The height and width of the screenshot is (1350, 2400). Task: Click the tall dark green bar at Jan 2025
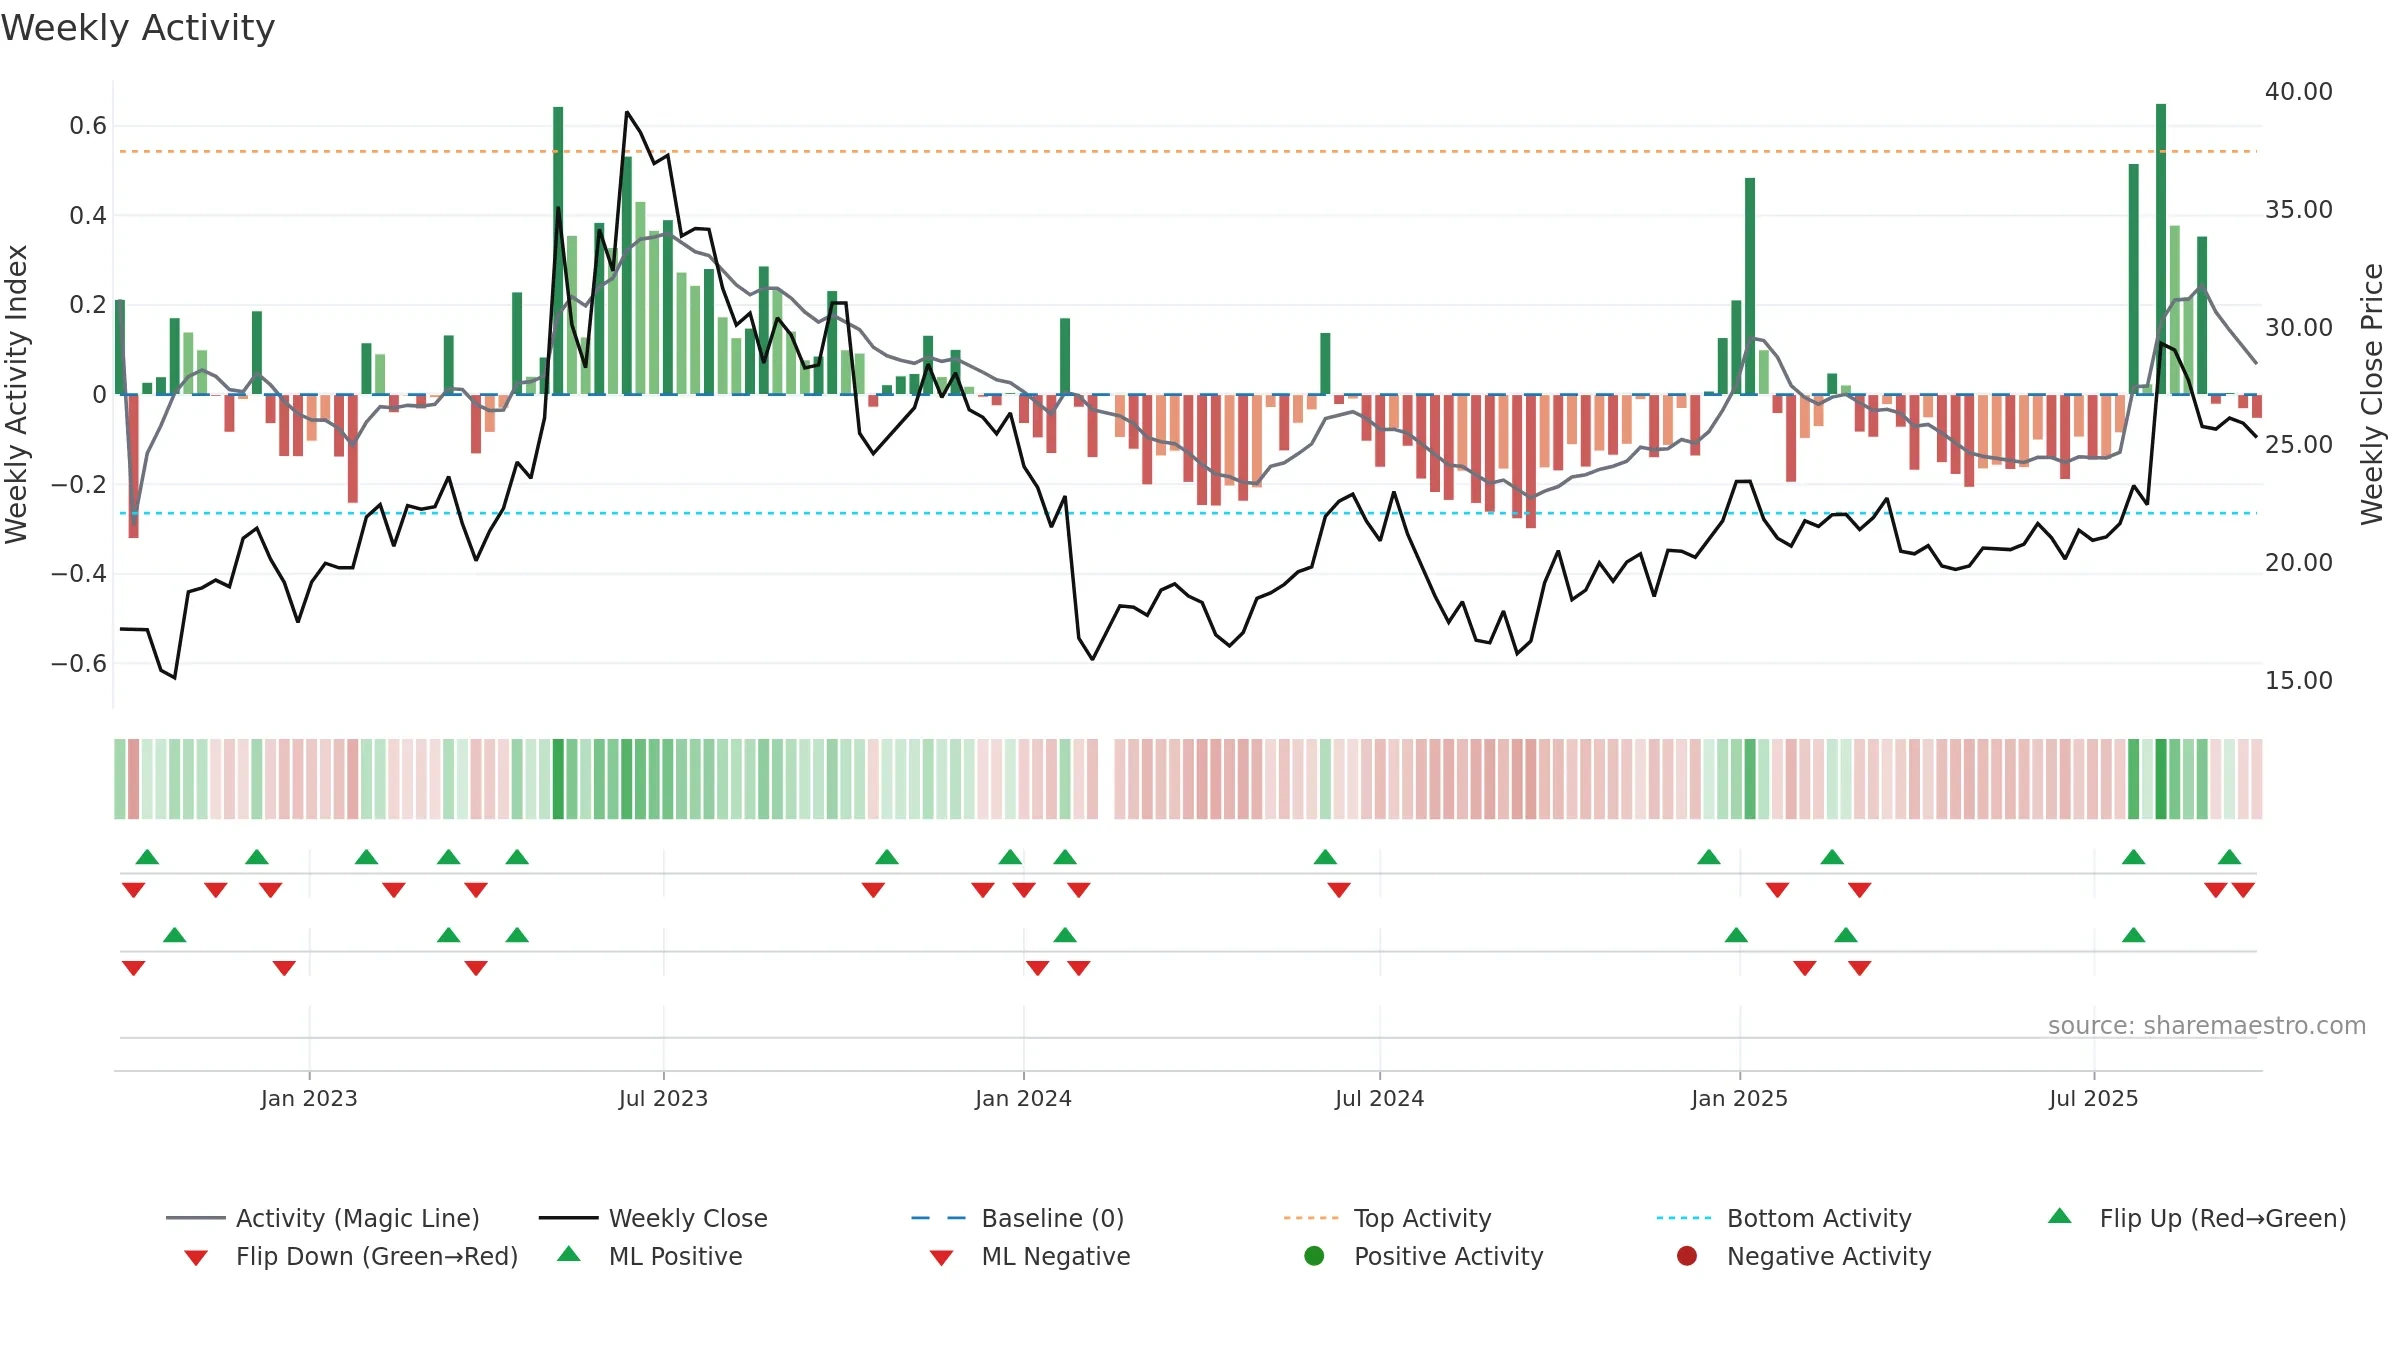click(1750, 286)
